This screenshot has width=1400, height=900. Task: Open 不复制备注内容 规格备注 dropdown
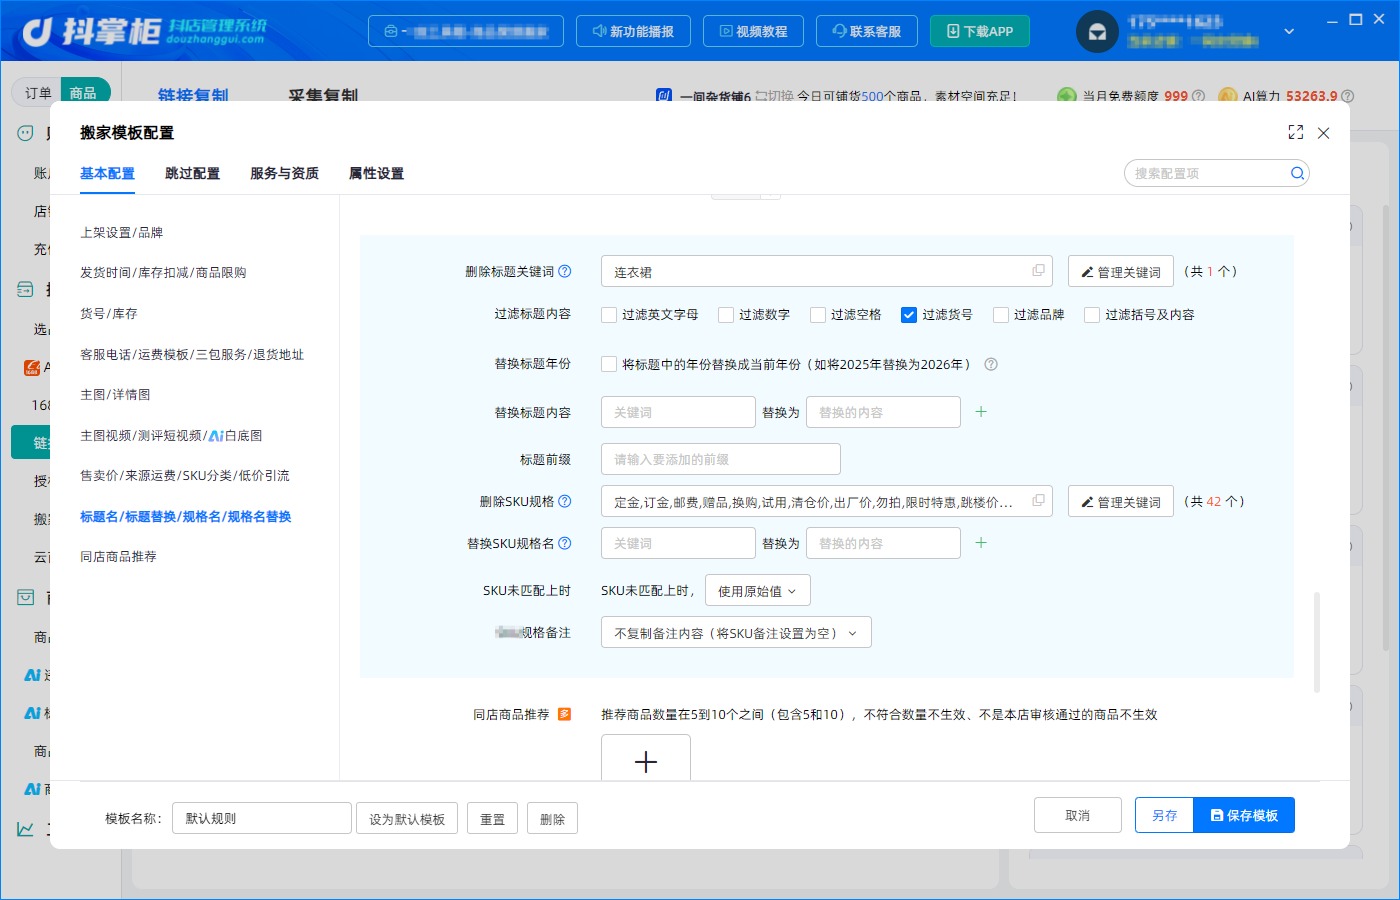pyautogui.click(x=736, y=633)
